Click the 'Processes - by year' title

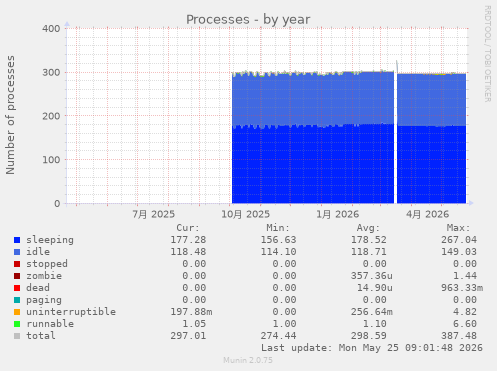(x=248, y=20)
